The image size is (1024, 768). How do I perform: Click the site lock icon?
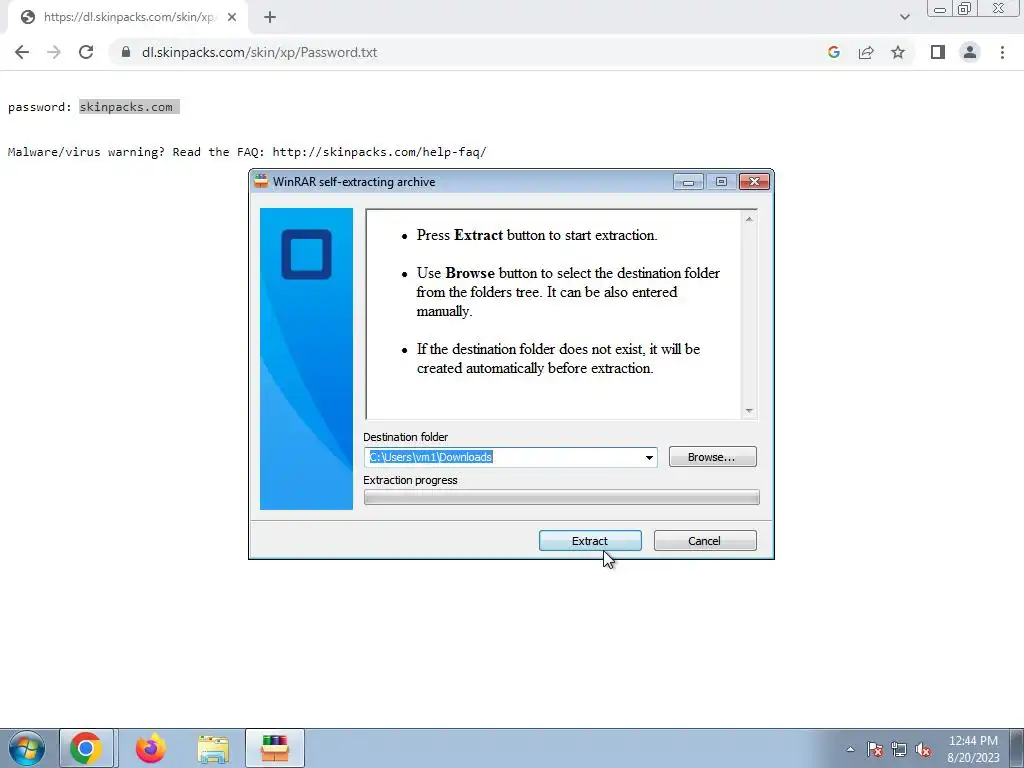126,52
